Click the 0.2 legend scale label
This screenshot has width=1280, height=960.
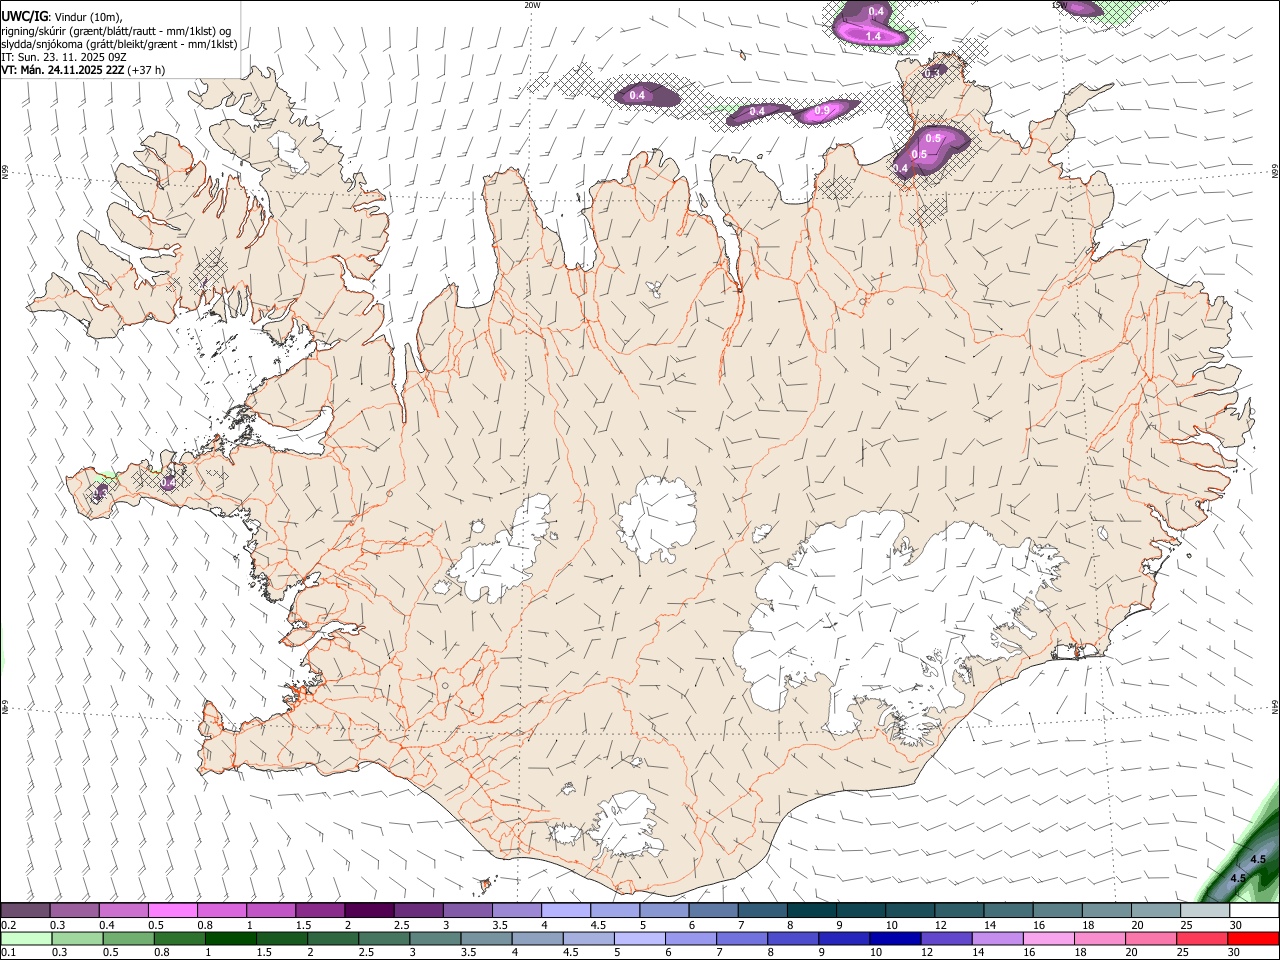tap(9, 925)
